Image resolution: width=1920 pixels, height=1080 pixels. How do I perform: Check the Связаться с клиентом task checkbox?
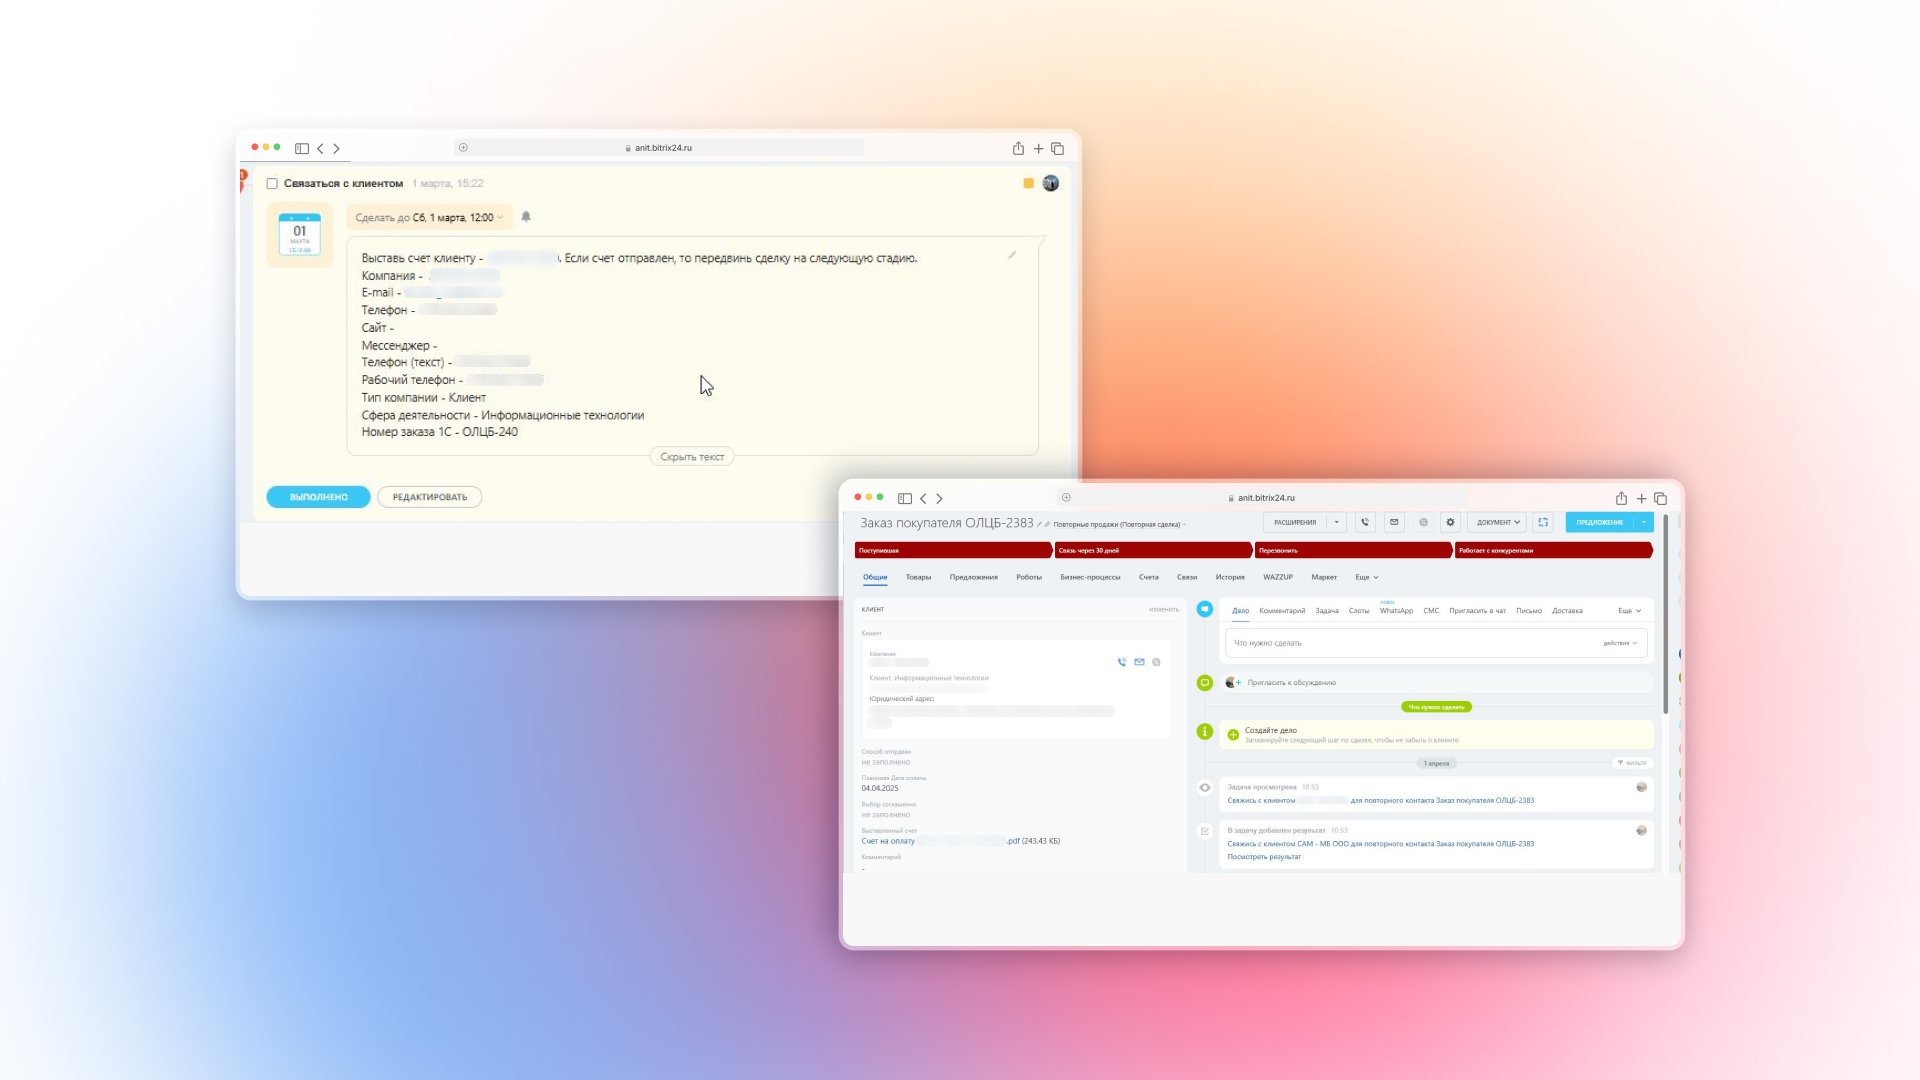[272, 184]
